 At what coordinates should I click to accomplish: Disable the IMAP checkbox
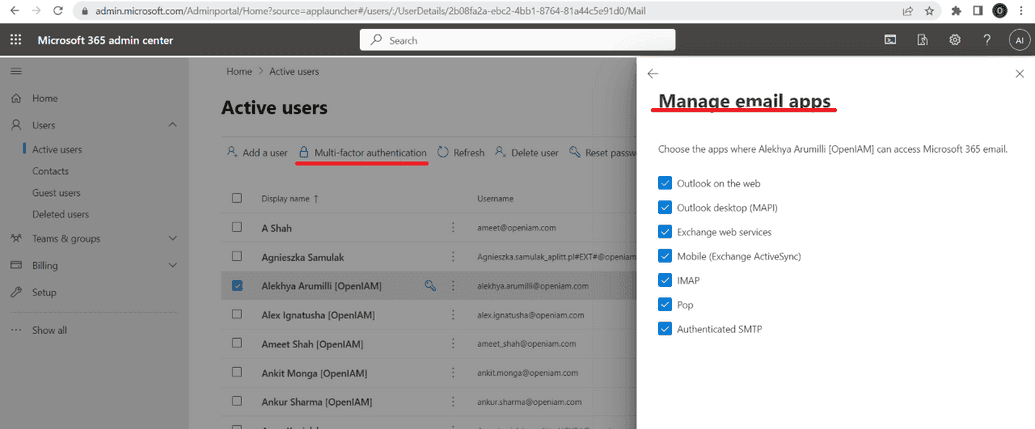point(665,280)
